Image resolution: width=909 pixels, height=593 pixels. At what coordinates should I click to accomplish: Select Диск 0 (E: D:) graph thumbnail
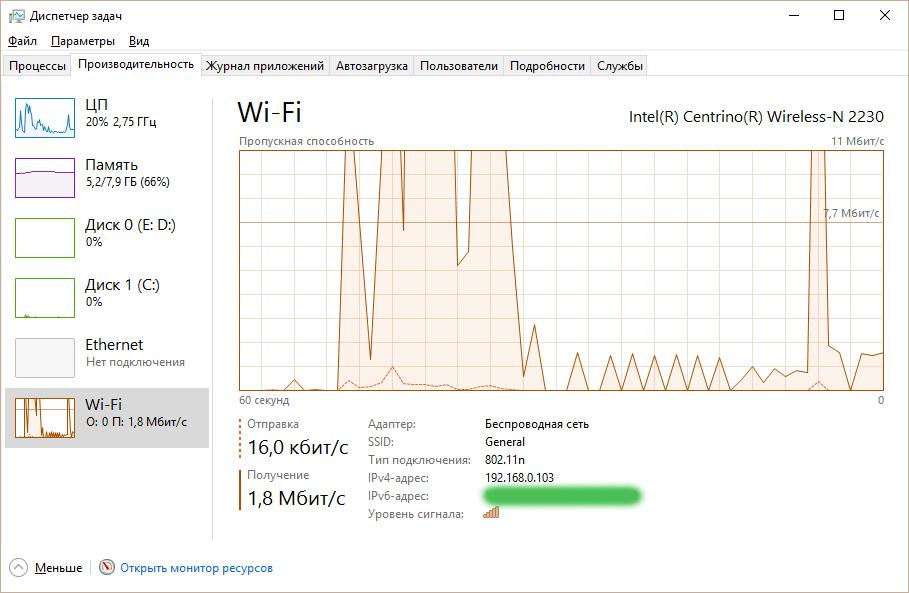point(45,238)
